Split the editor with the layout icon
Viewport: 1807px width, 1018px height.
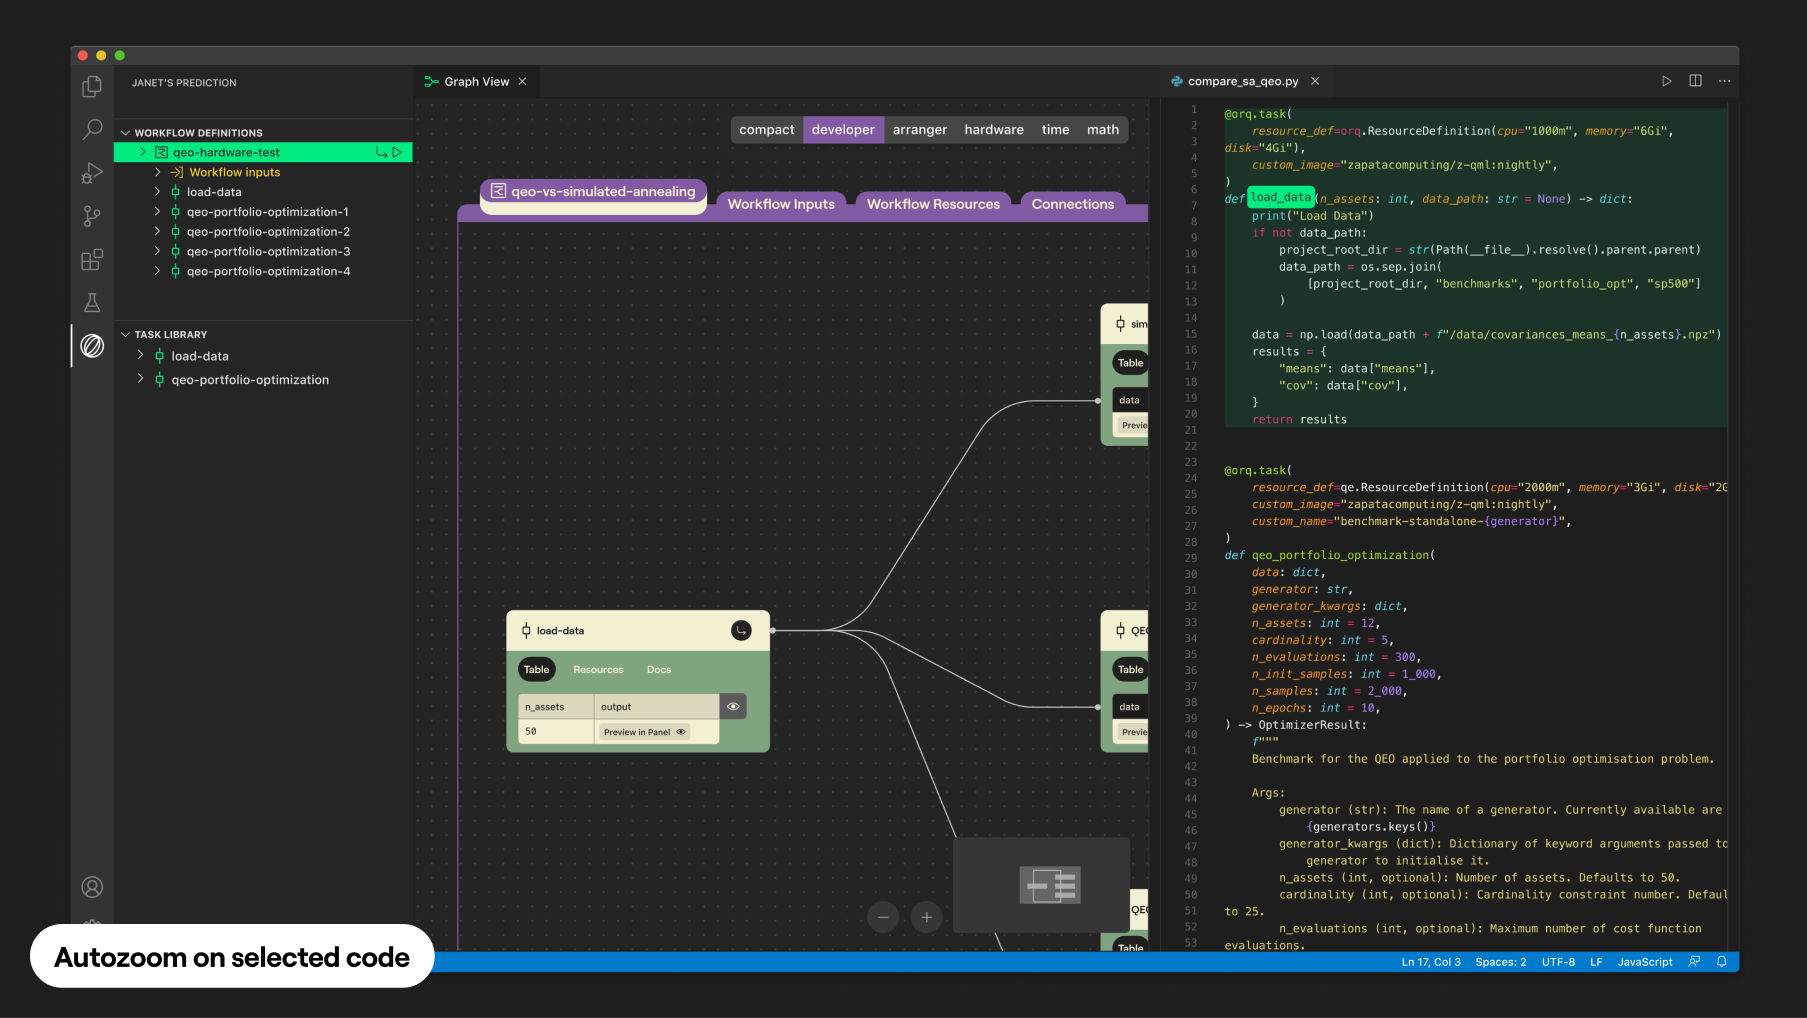(1695, 81)
